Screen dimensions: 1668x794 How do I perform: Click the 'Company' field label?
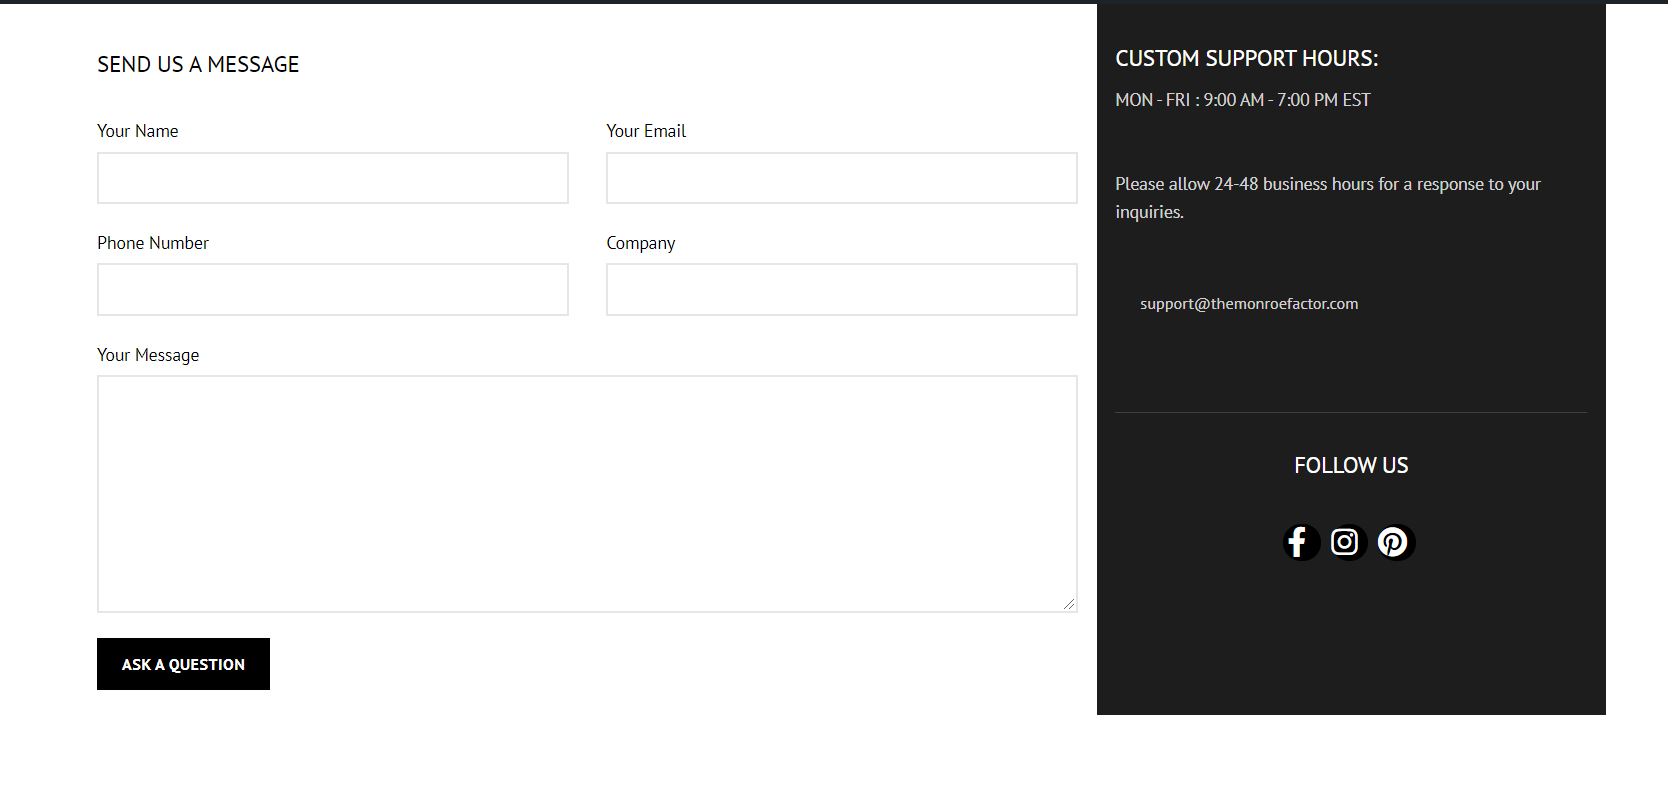coord(641,243)
